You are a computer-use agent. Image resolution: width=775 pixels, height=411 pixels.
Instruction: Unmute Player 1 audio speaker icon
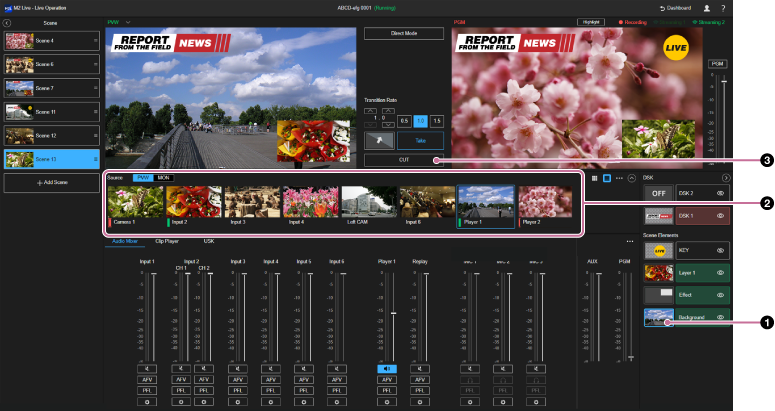click(x=387, y=369)
